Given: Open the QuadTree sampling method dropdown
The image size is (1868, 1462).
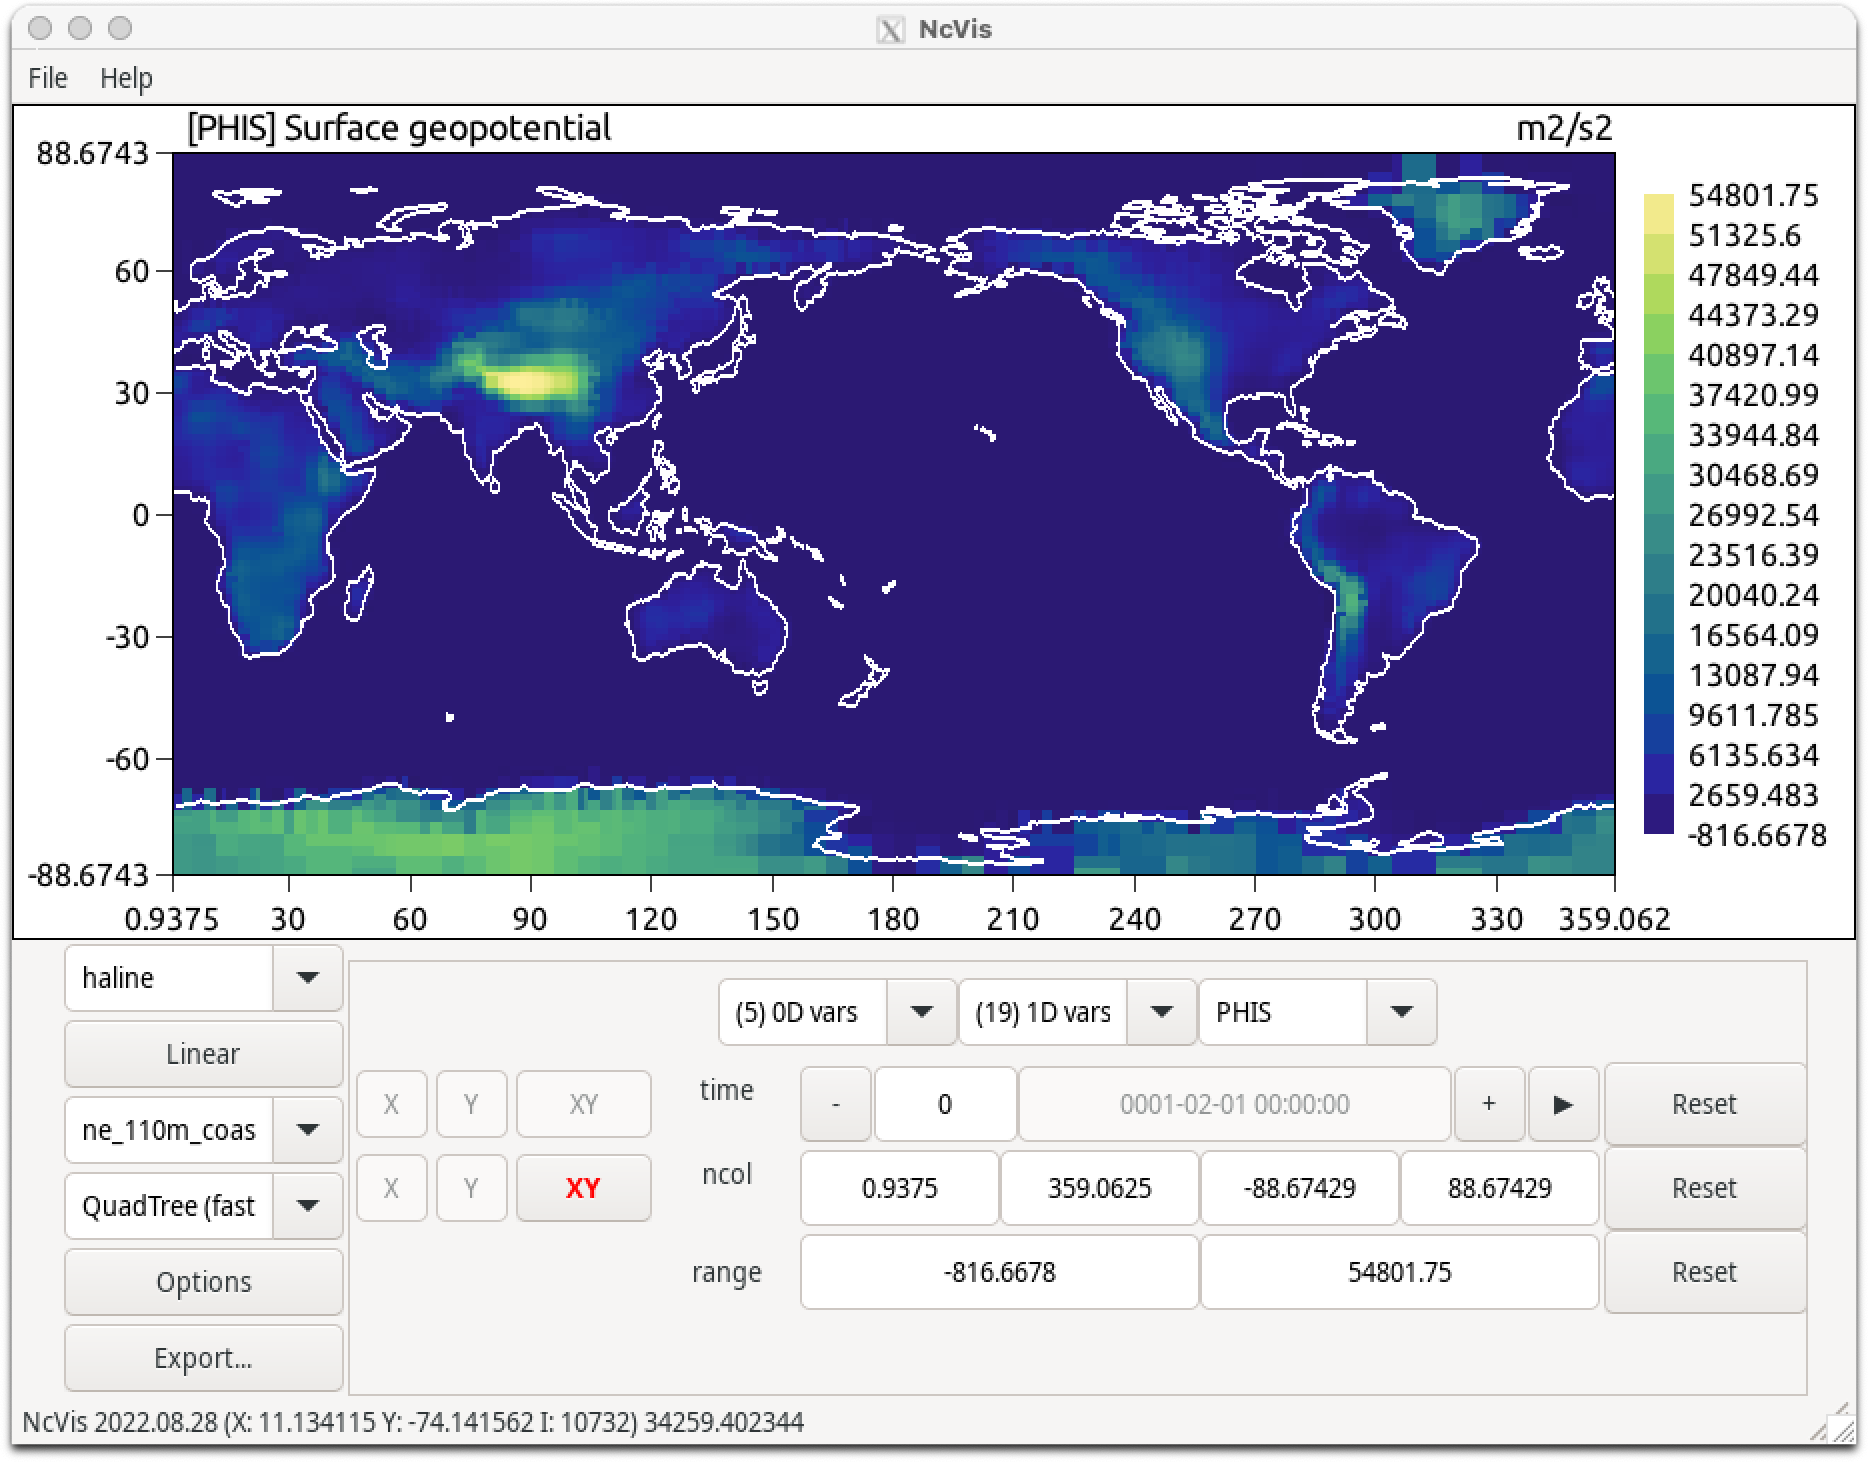Looking at the screenshot, I should [x=307, y=1206].
